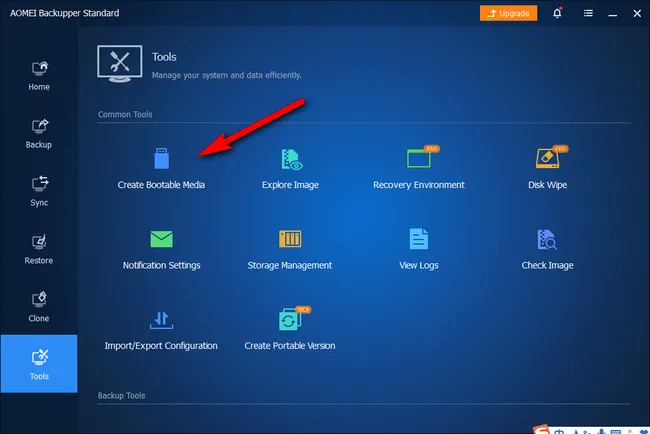The height and width of the screenshot is (434, 650).
Task: Open the notifications bell
Action: (x=557, y=13)
